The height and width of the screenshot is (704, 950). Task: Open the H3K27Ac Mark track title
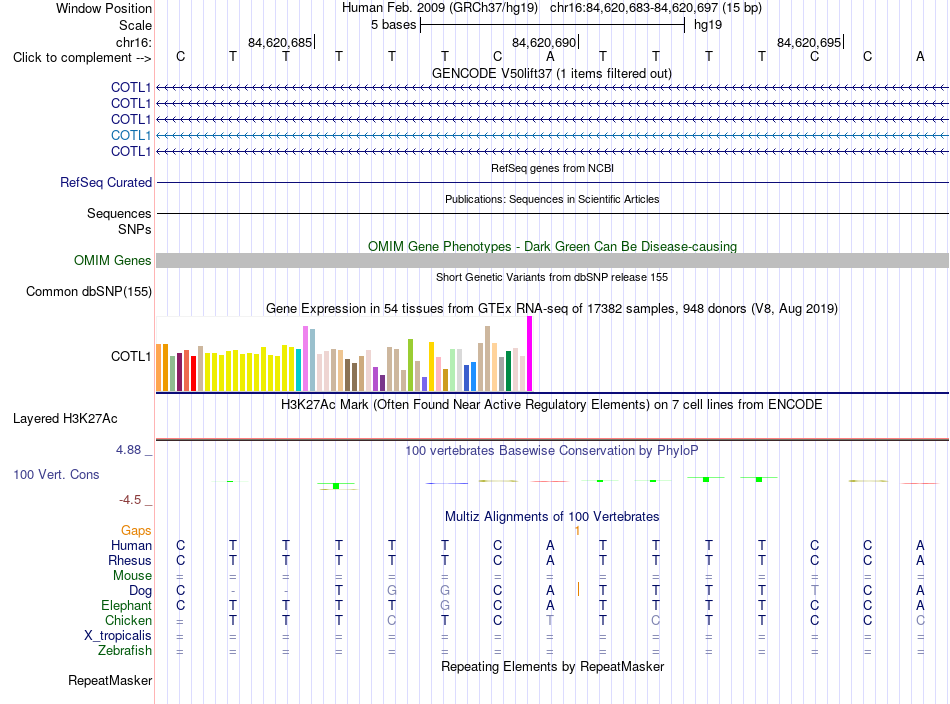pos(552,404)
